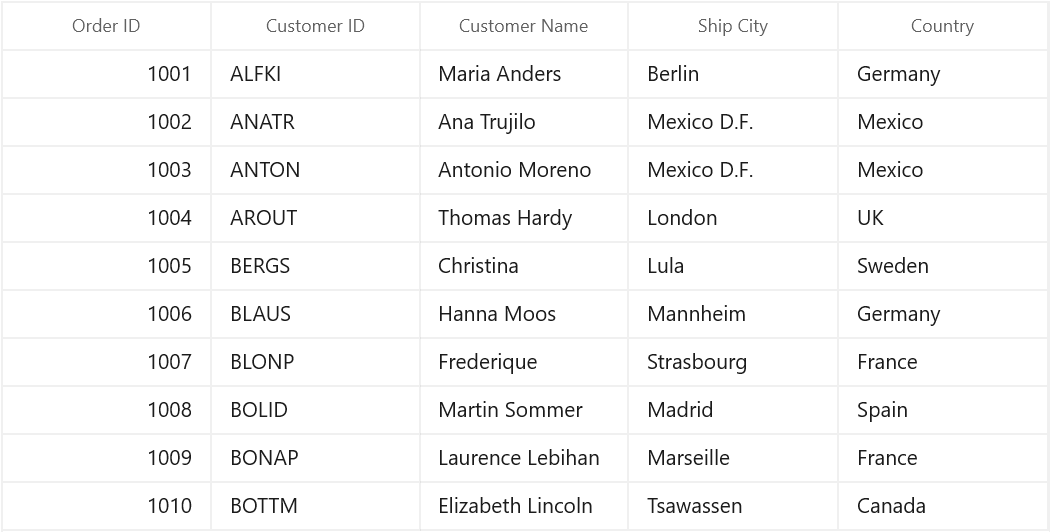Select the Maria Anders name cell
The height and width of the screenshot is (532, 1050).
524,74
